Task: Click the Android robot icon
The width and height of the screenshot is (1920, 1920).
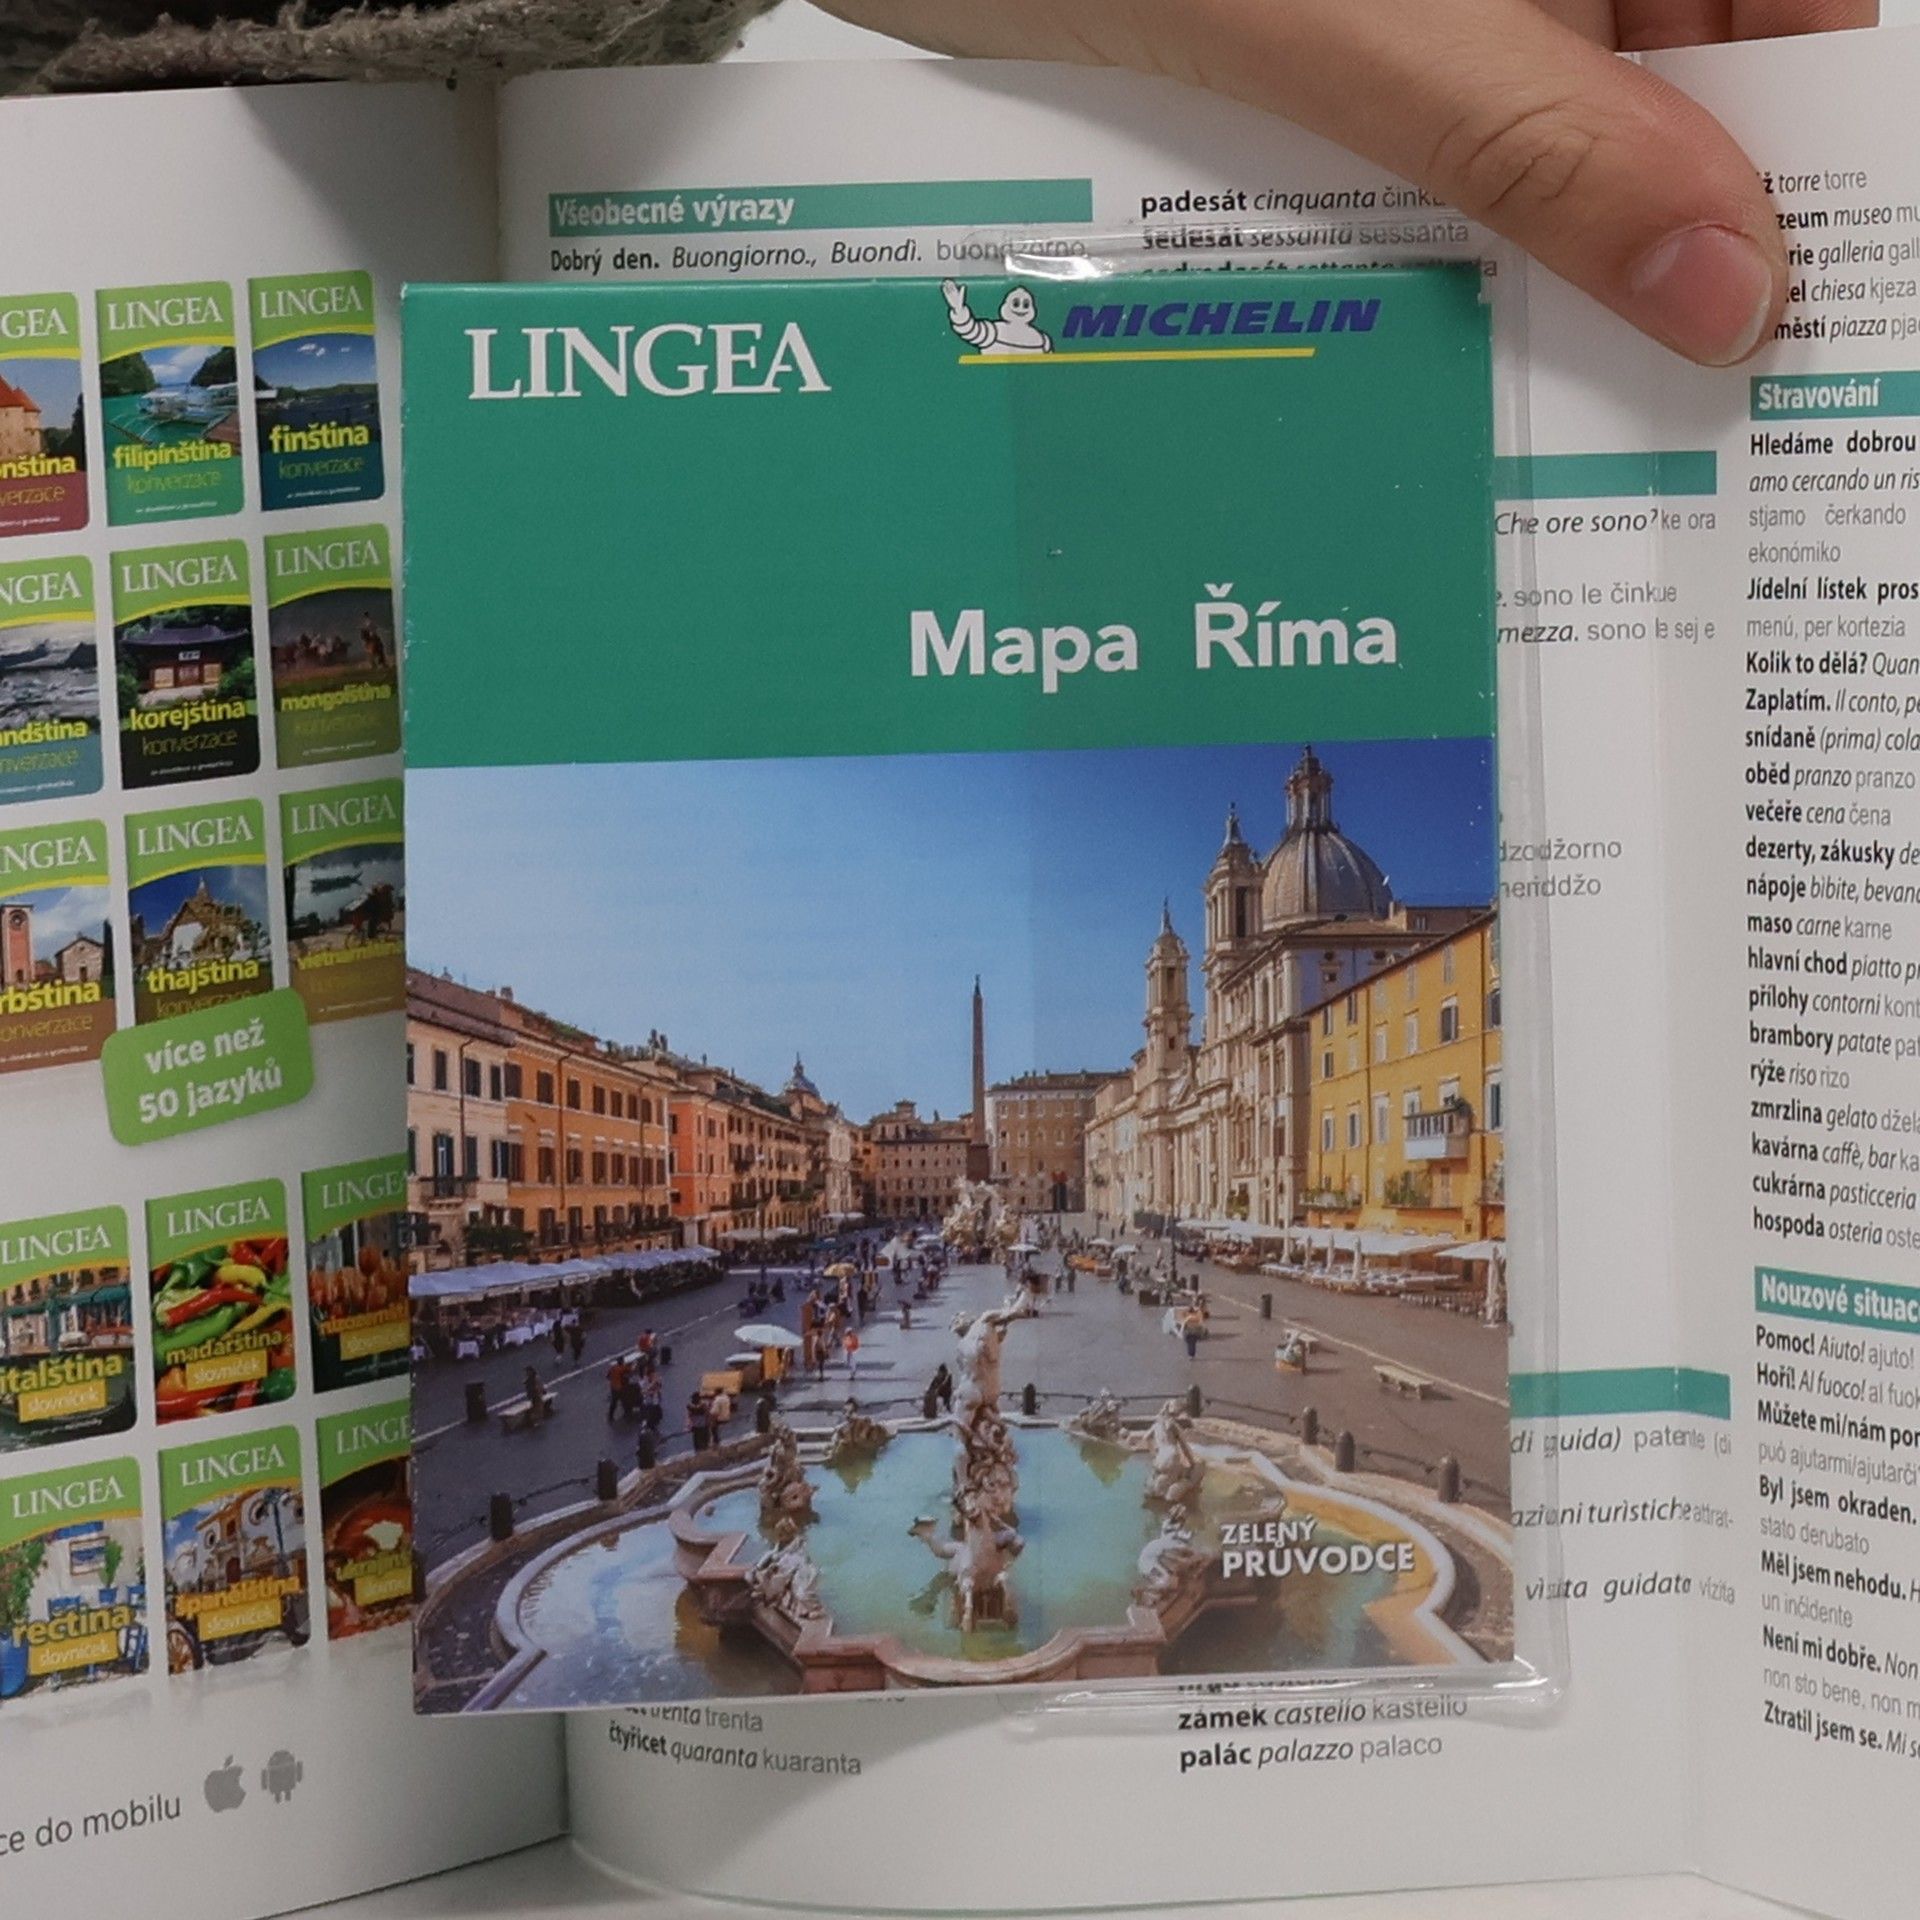Action: point(281,1779)
